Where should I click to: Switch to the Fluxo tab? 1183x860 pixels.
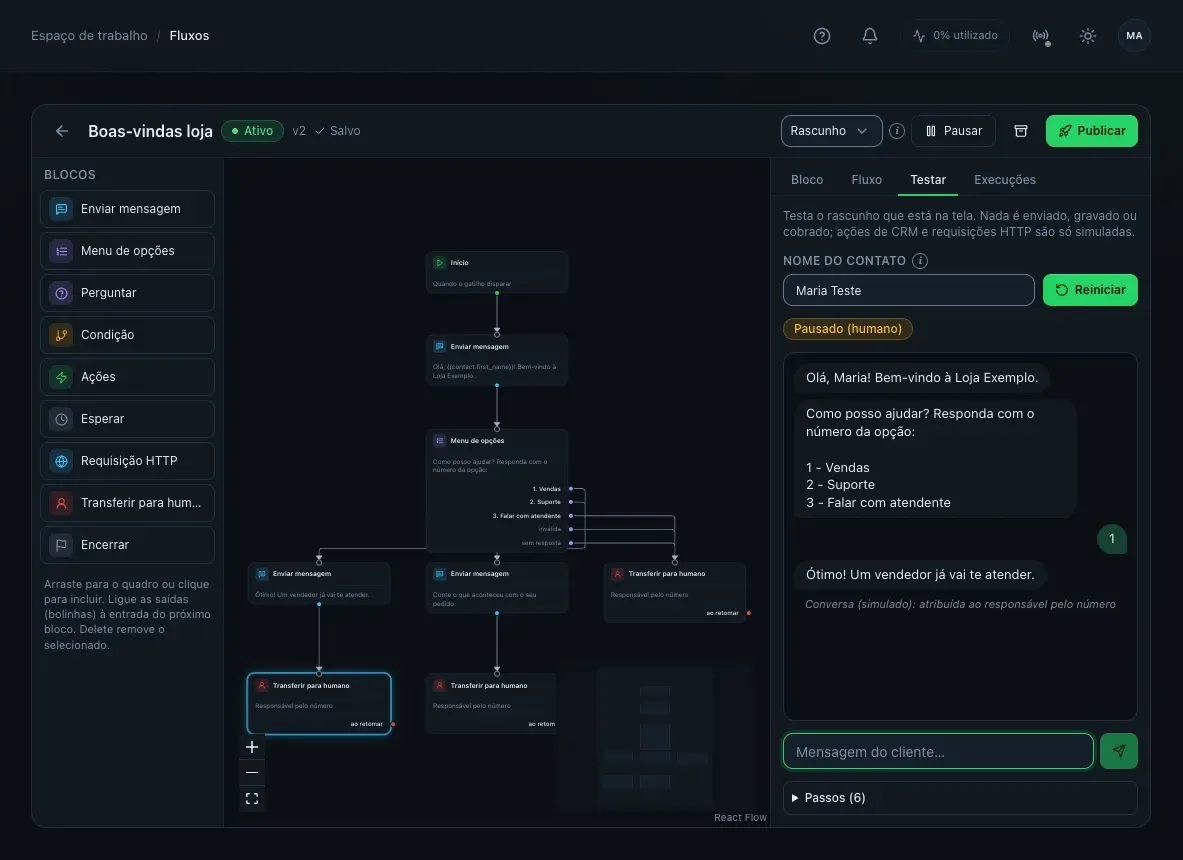tap(866, 180)
